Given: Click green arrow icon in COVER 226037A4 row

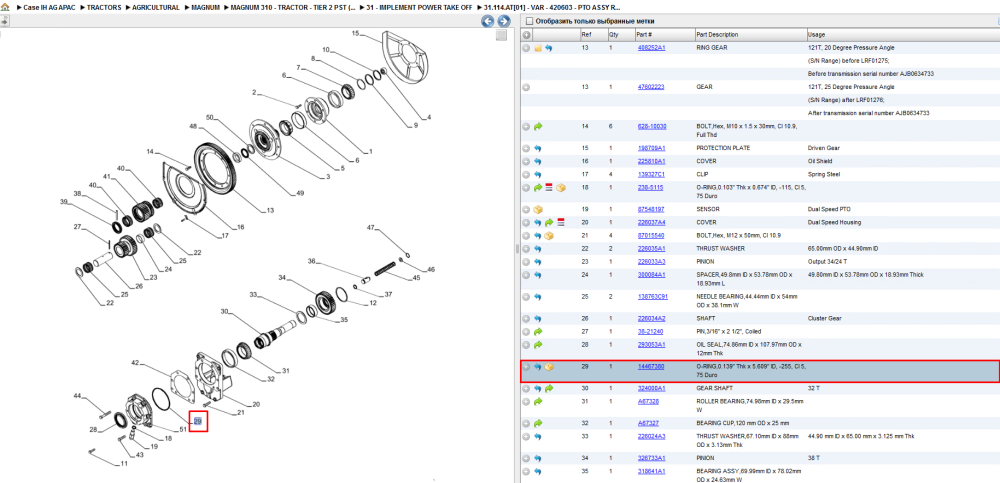Looking at the screenshot, I should 549,222.
